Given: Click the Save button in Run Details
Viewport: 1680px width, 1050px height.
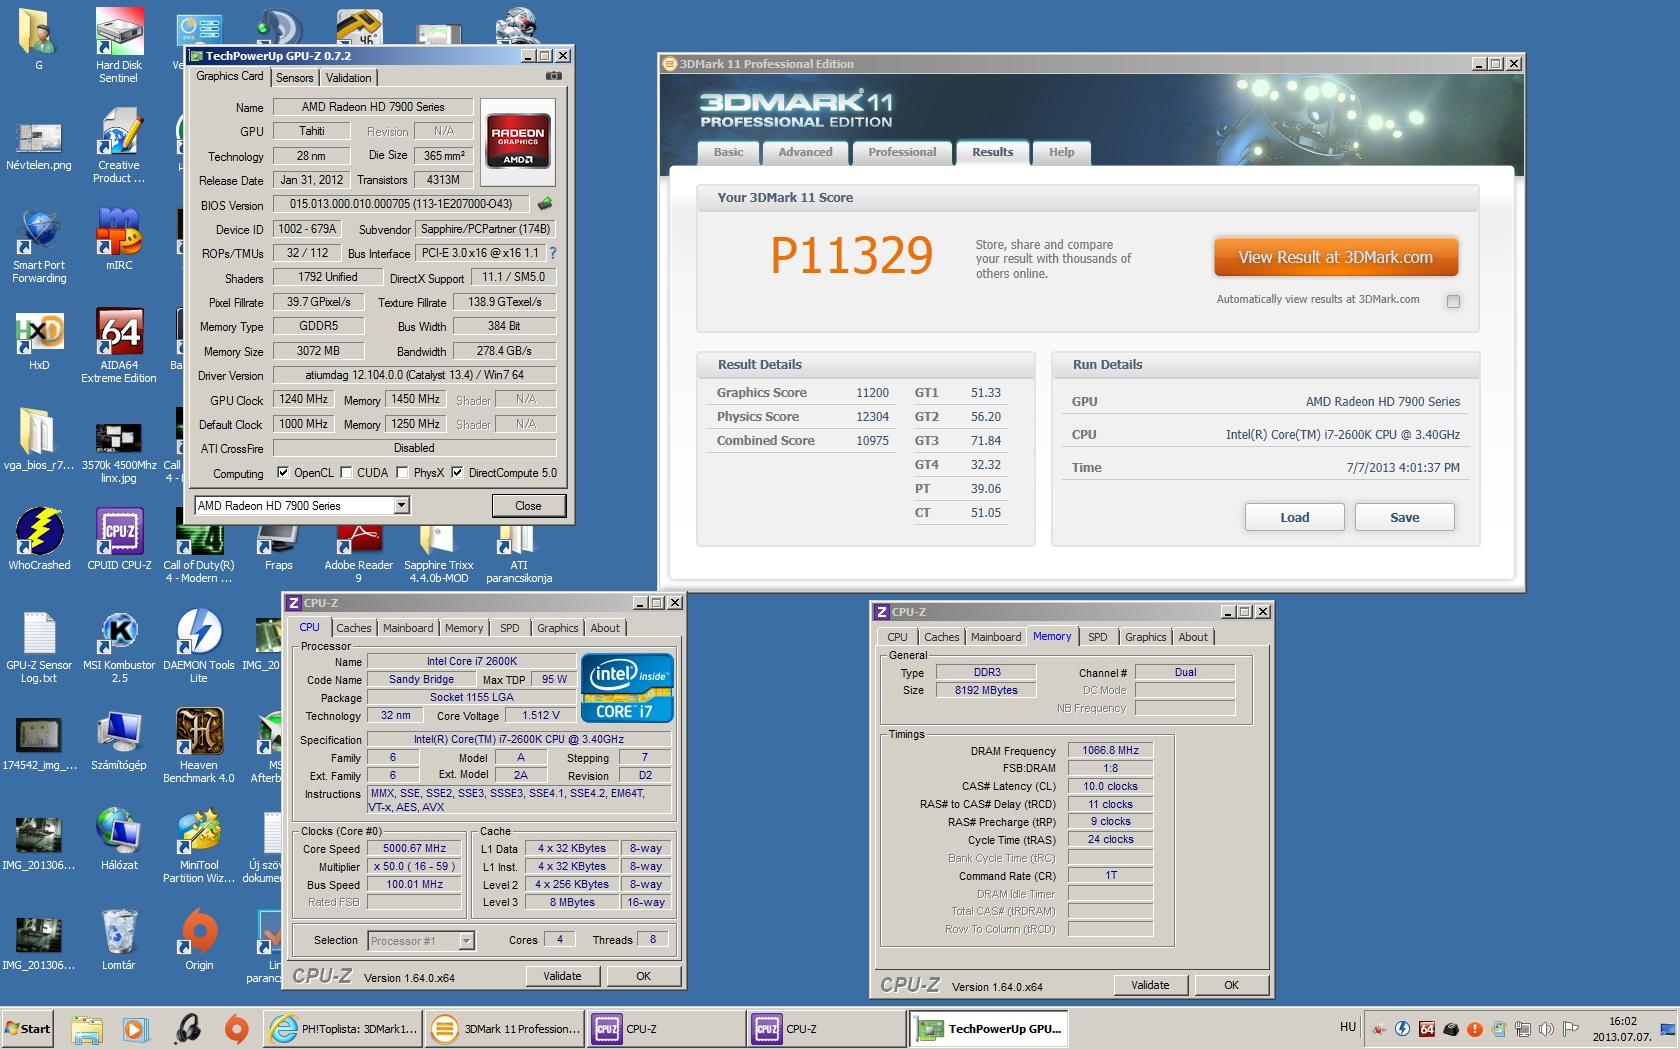Looking at the screenshot, I should click(x=1404, y=517).
